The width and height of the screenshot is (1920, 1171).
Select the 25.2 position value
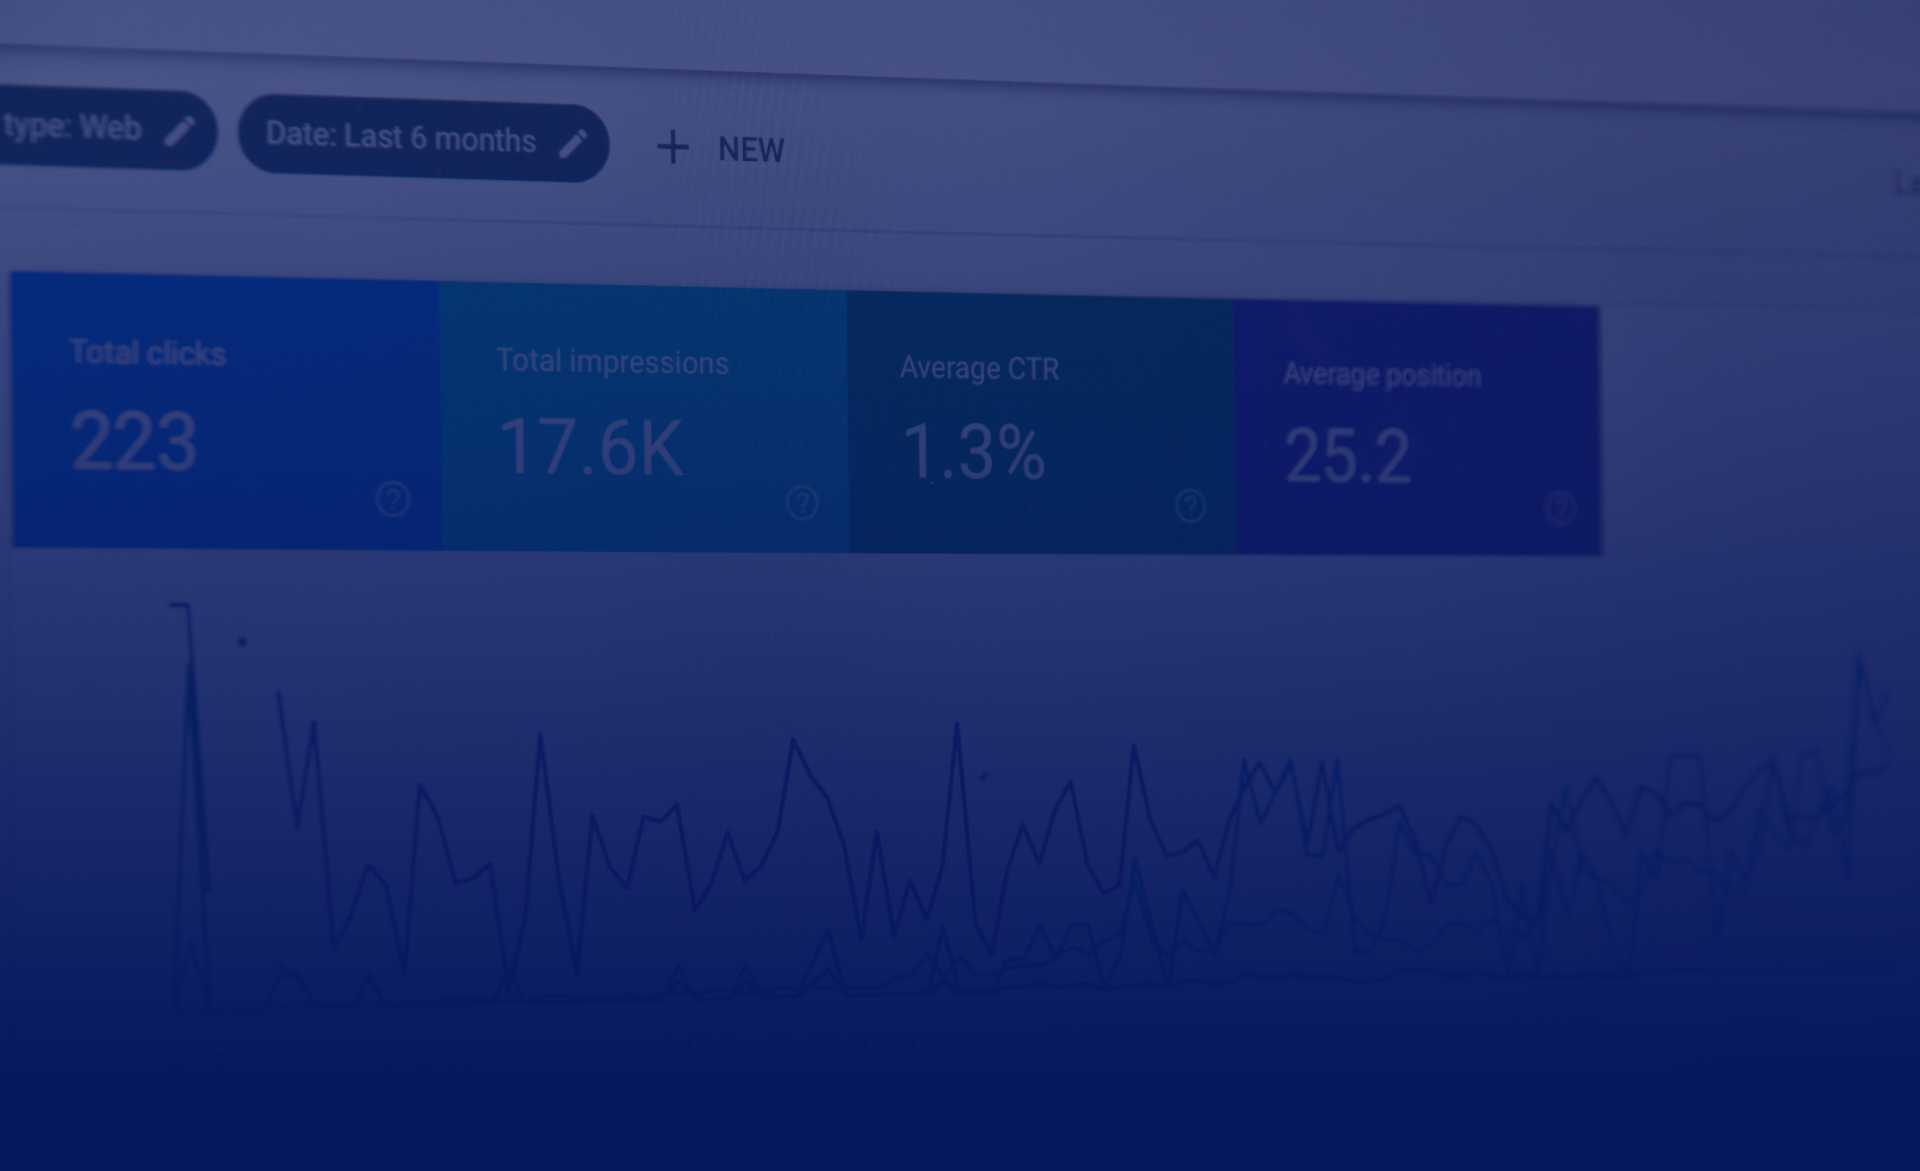1347,457
